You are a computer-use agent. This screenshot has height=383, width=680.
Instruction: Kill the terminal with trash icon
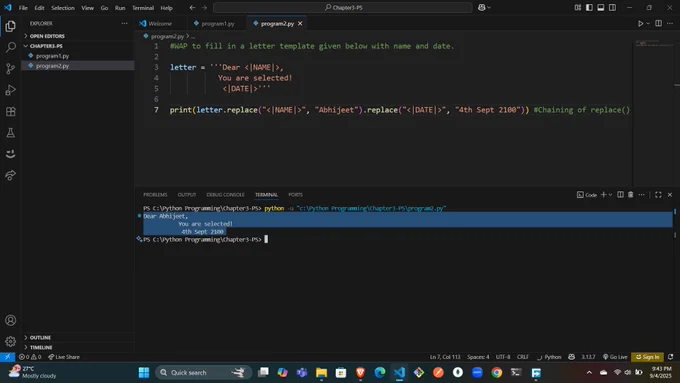631,195
